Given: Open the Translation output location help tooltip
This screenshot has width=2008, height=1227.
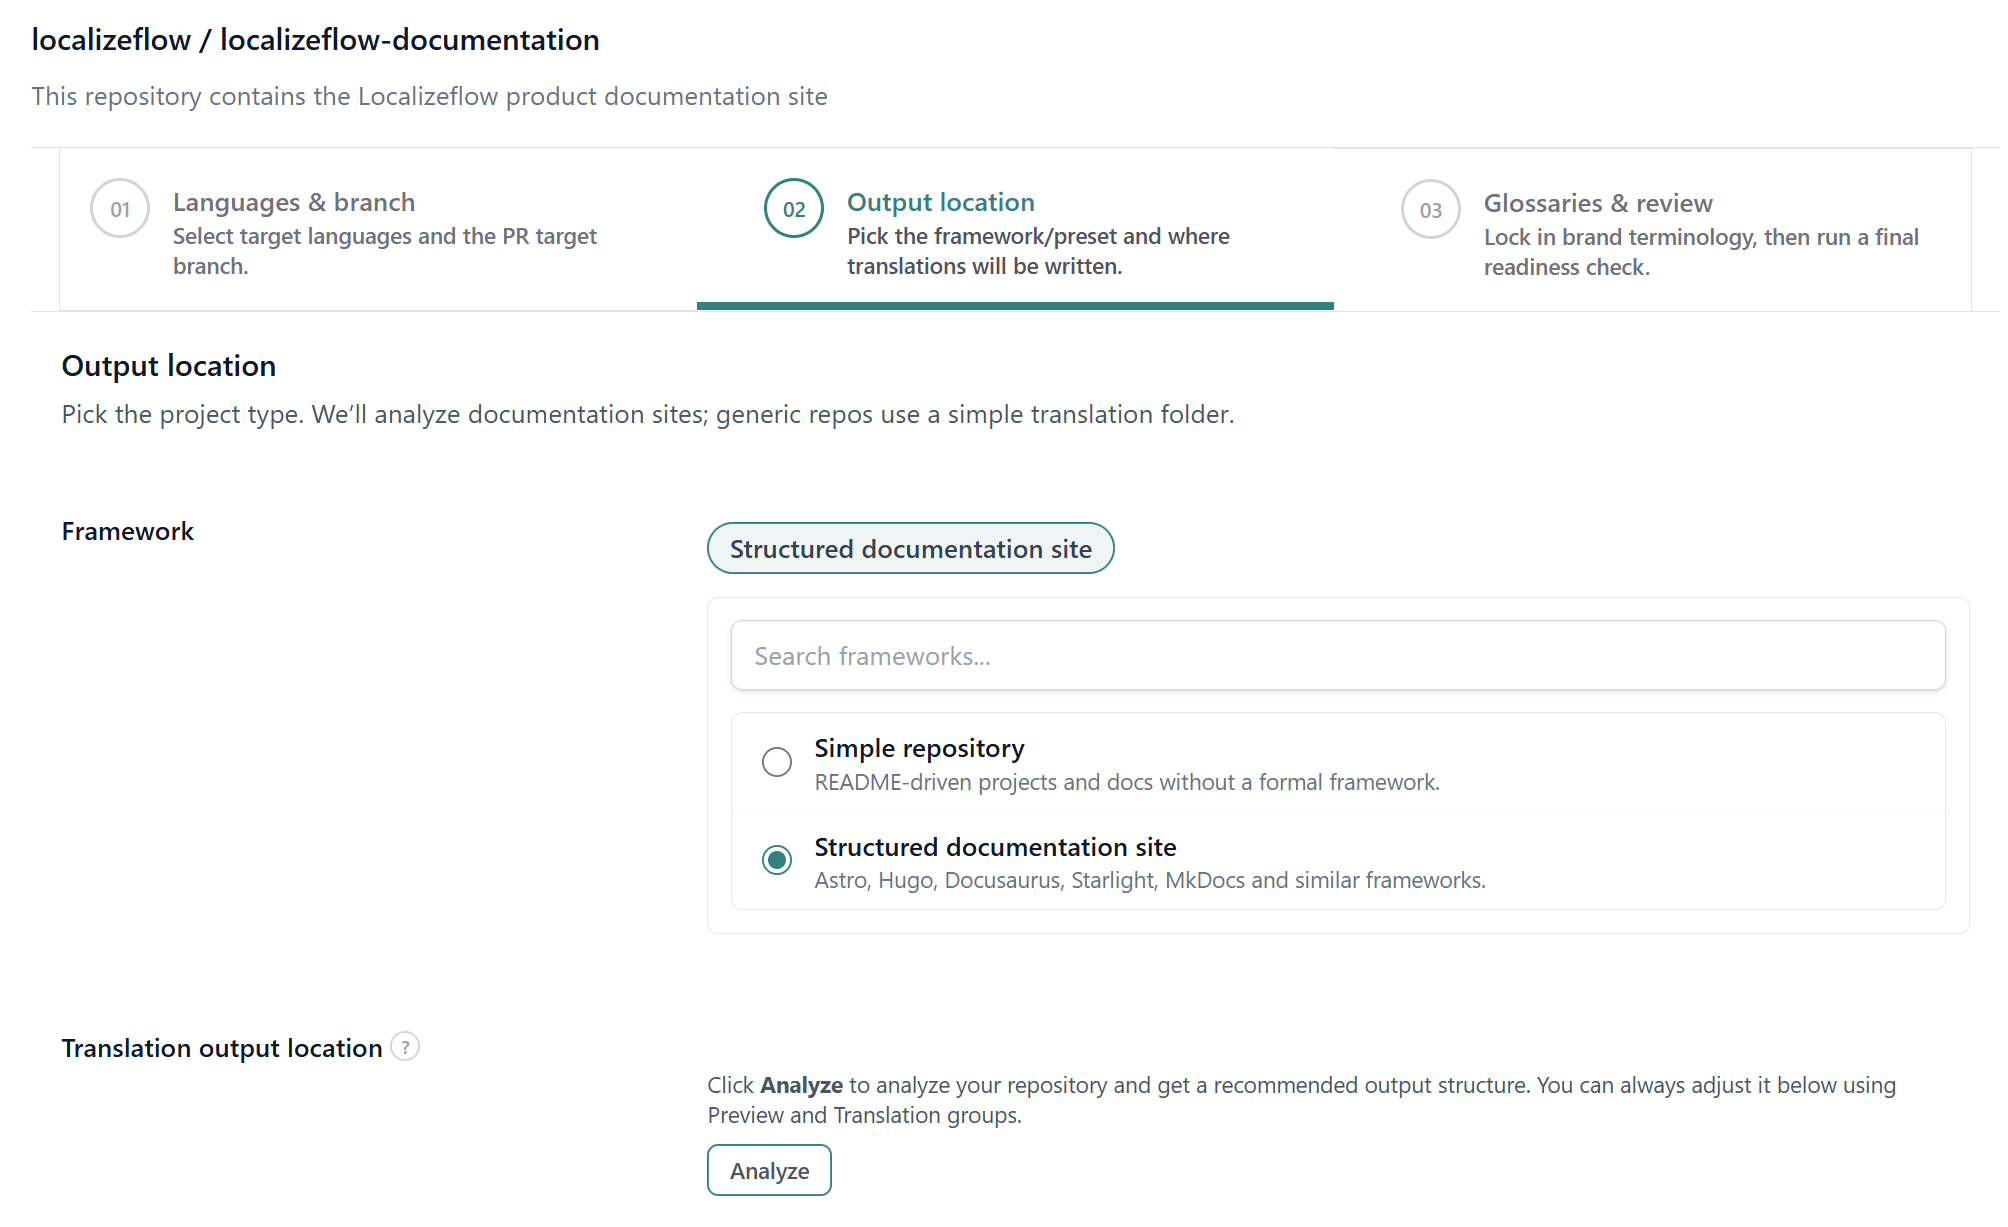Looking at the screenshot, I should click(406, 1047).
